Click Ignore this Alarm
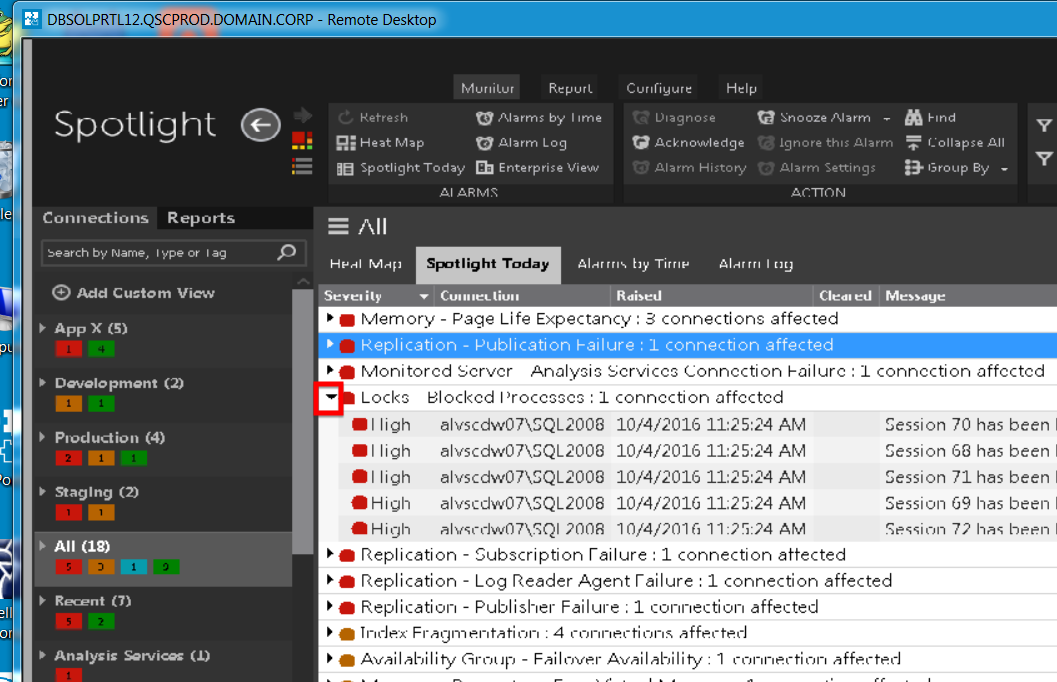Screen dimensions: 1057x682 [x=825, y=143]
